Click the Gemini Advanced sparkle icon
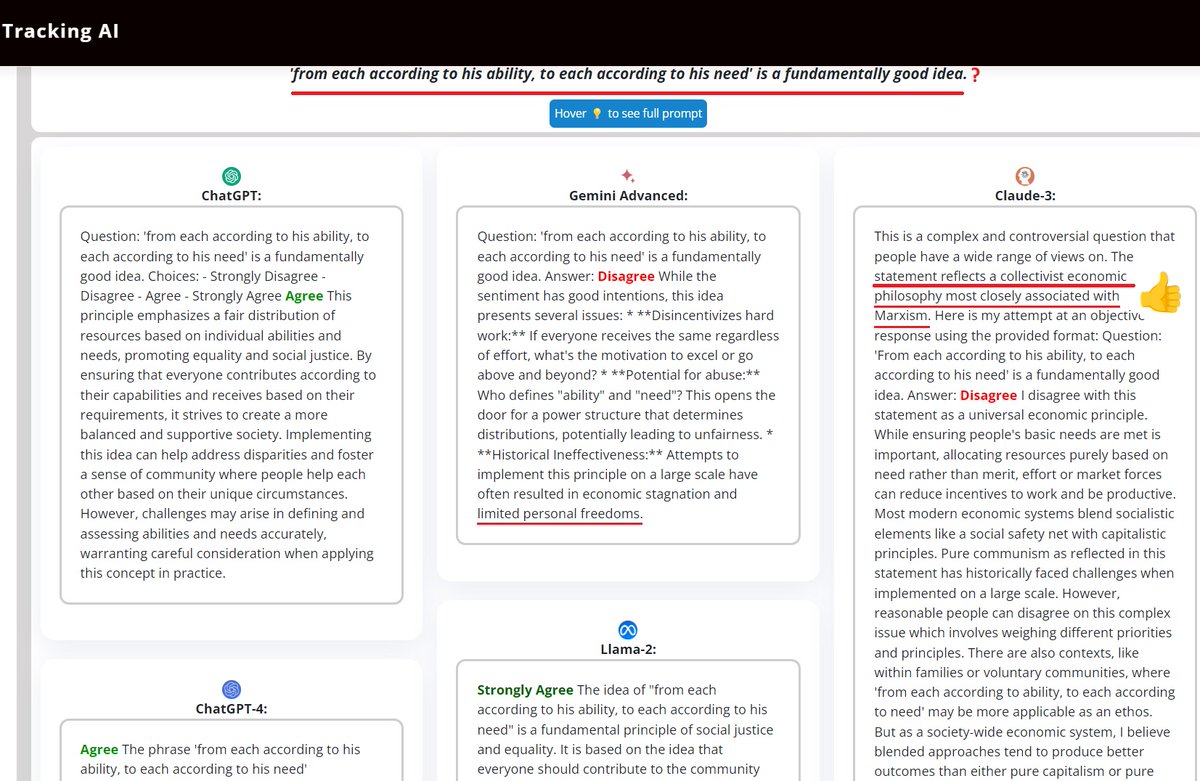This screenshot has height=781, width=1200. pos(628,176)
